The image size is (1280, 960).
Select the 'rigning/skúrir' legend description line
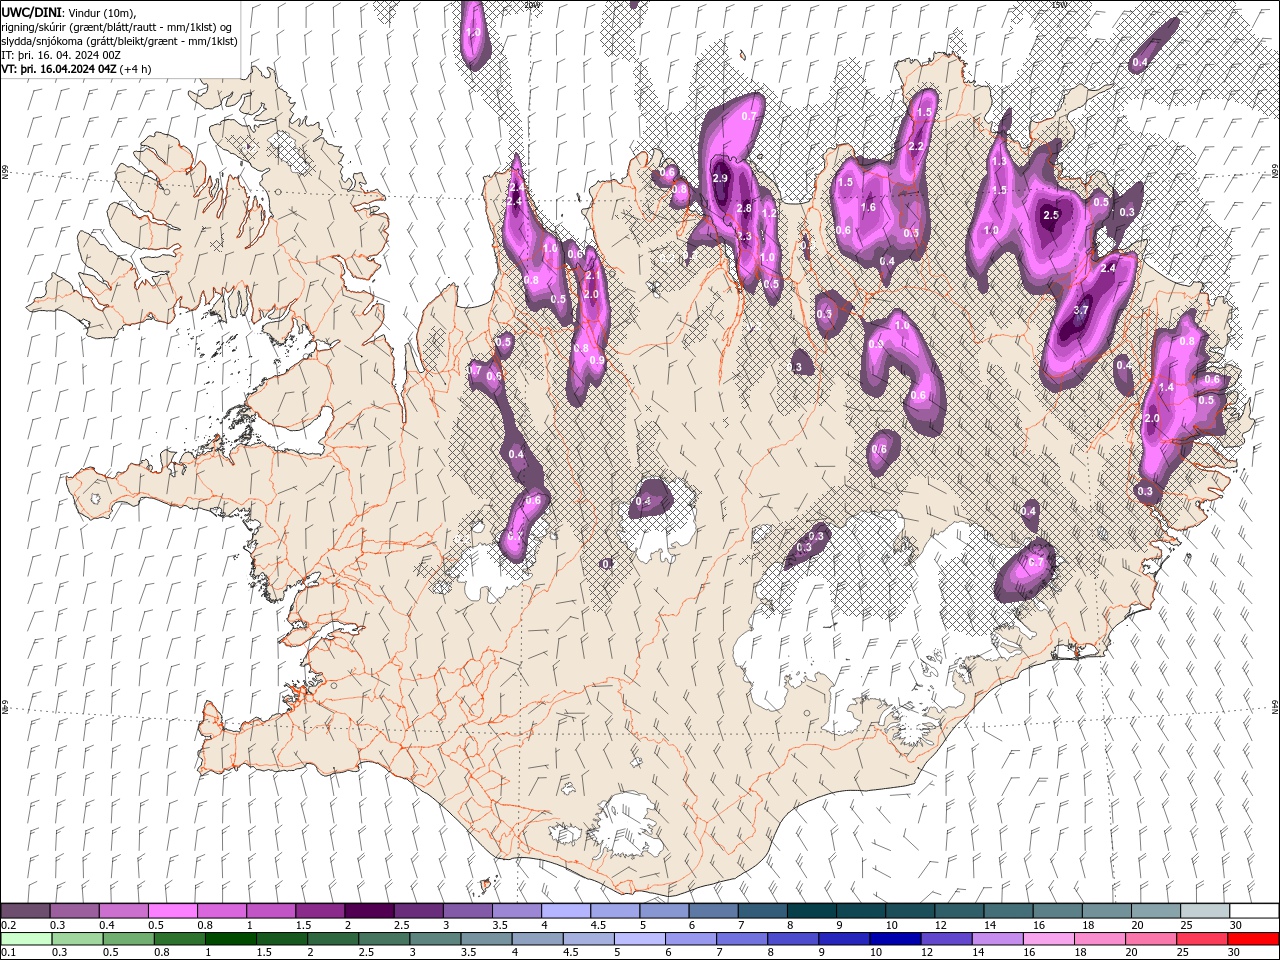click(116, 26)
